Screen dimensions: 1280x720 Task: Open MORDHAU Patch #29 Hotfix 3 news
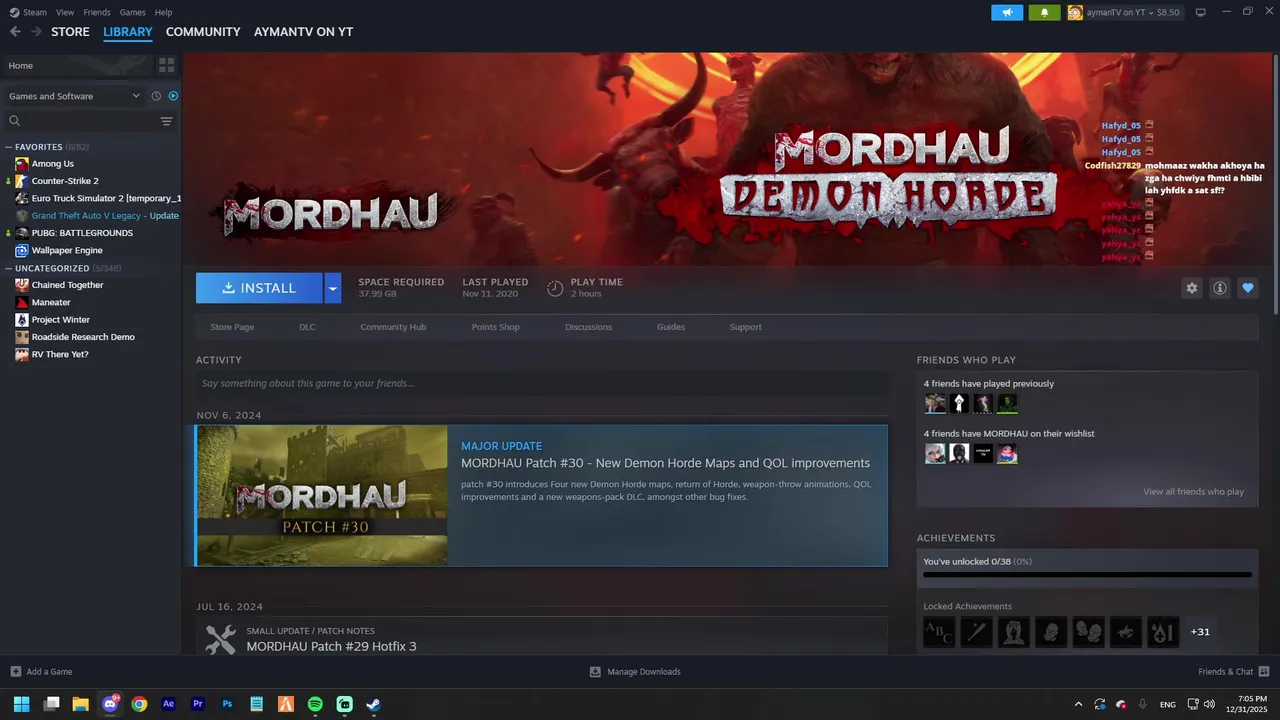331,646
